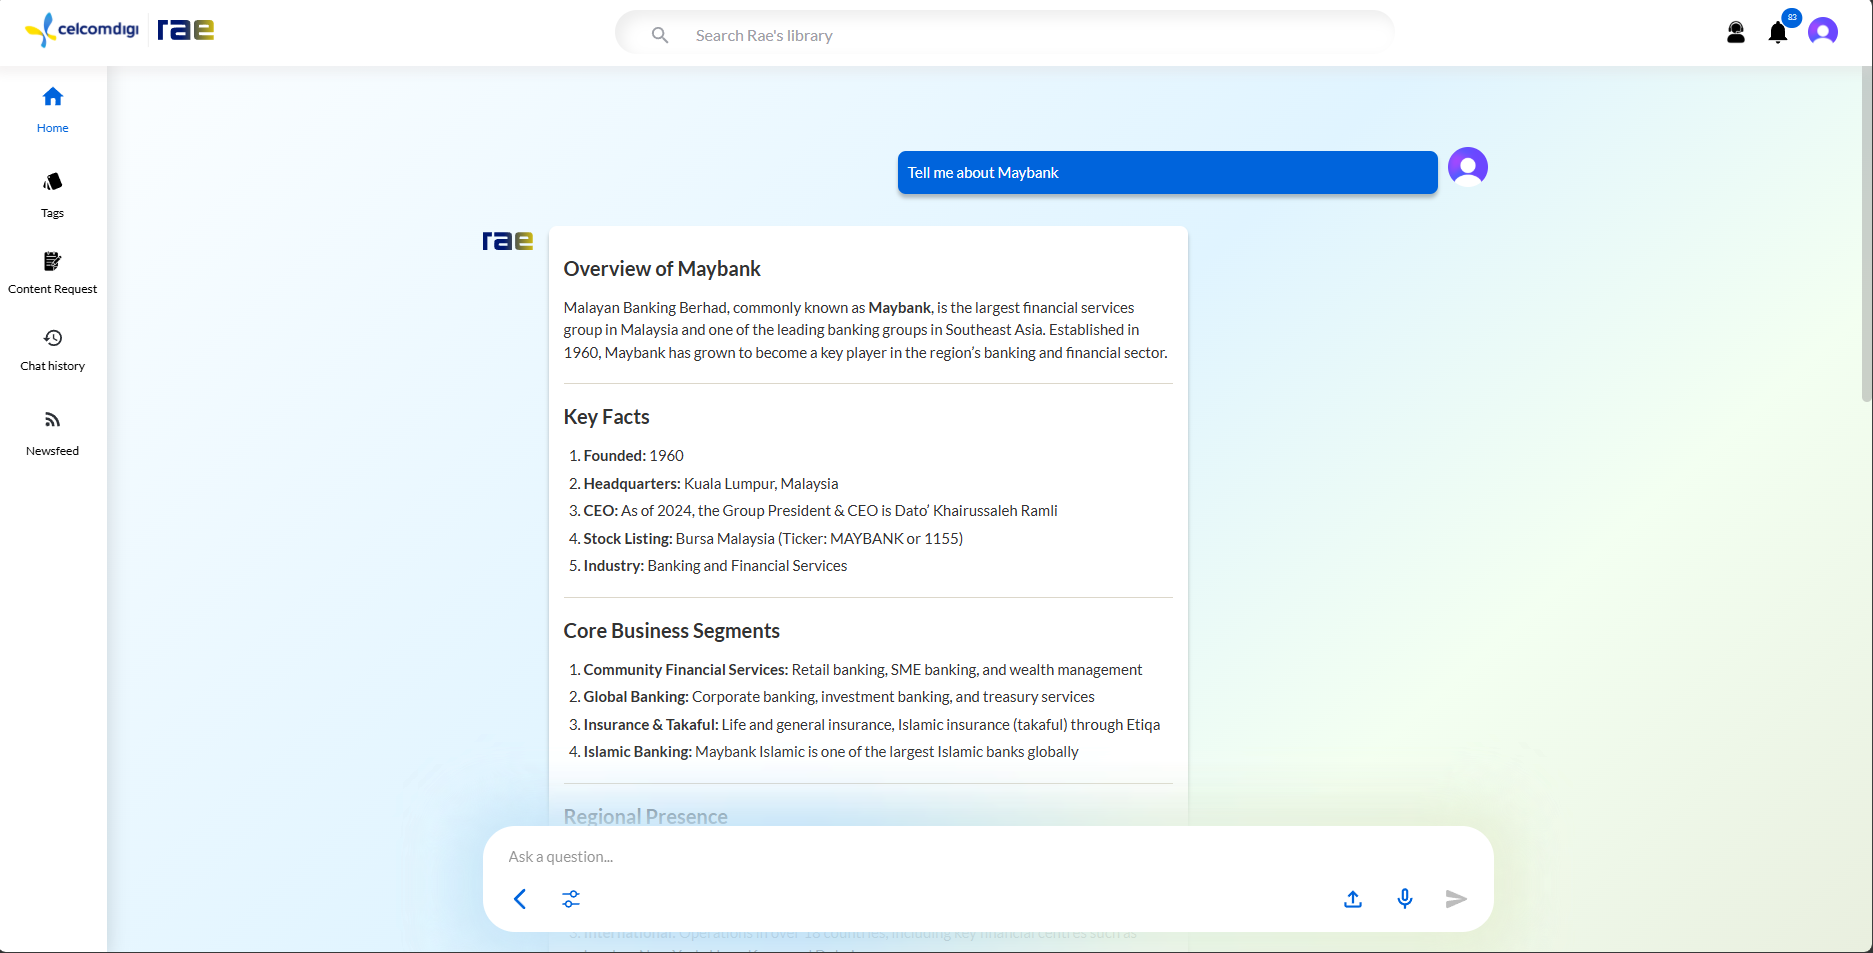Click the rae logo in header
The image size is (1873, 953).
pyautogui.click(x=186, y=30)
